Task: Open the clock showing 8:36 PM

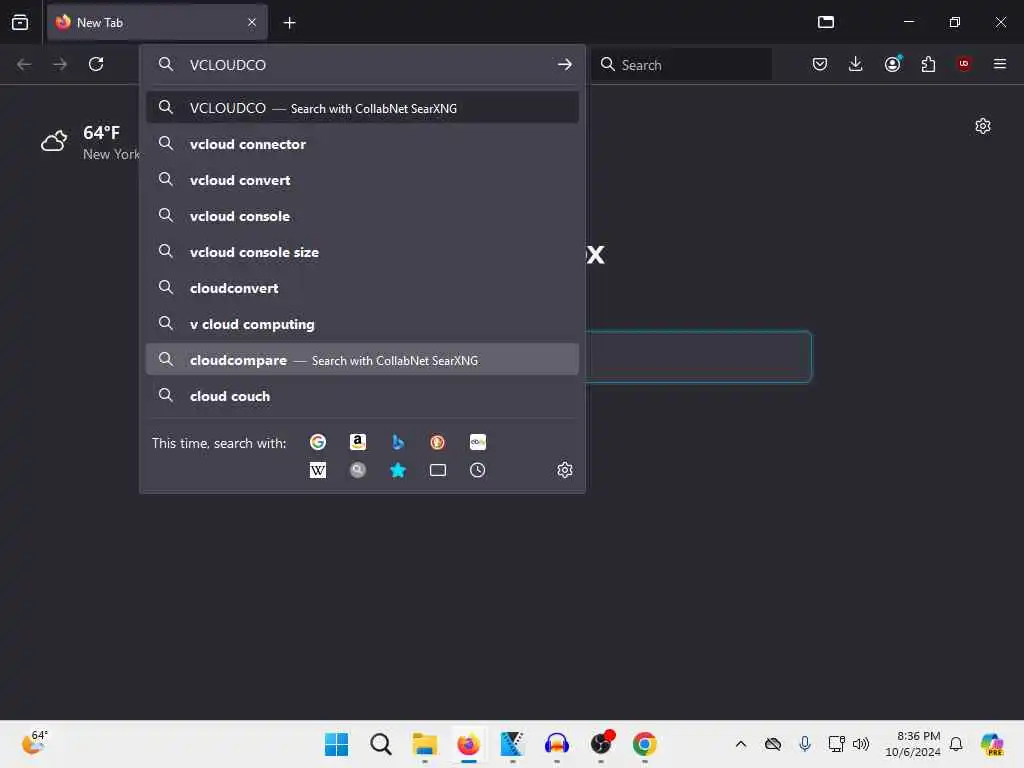Action: [913, 744]
